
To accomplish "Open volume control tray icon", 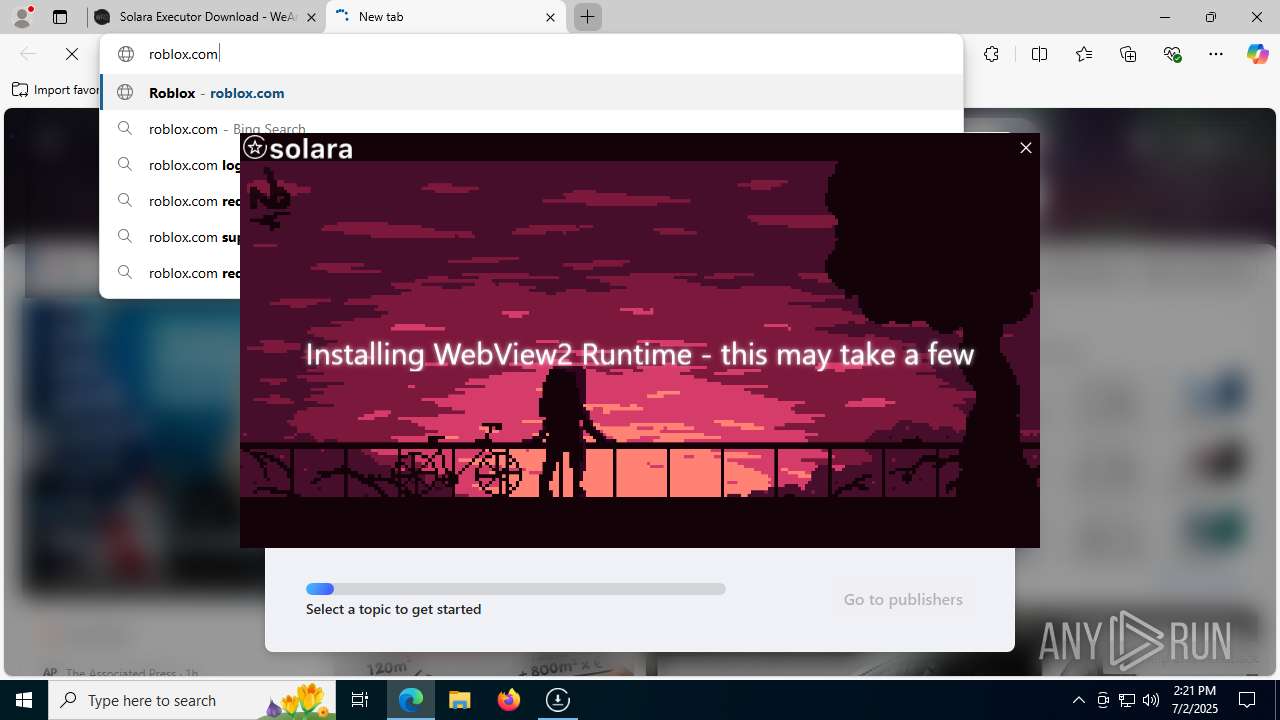I will [1151, 700].
